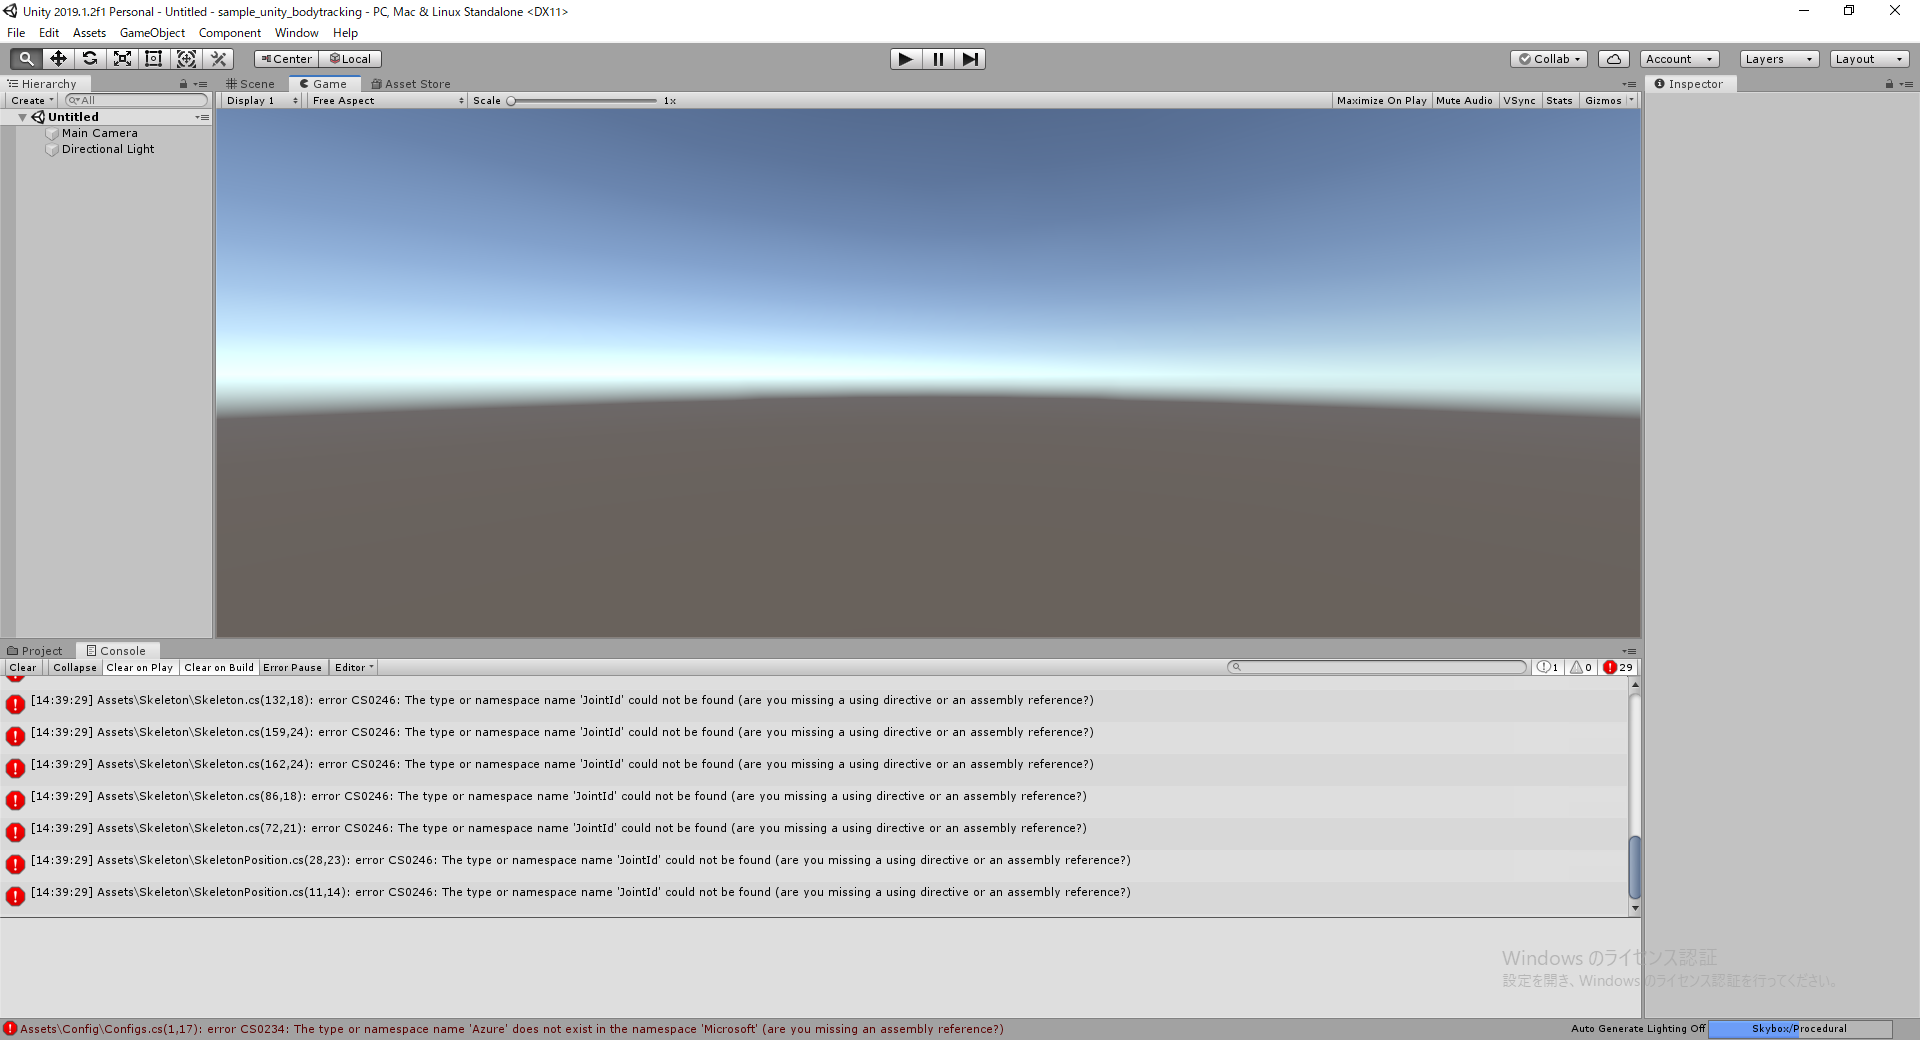Adjust the Game view Scale slider
The height and width of the screenshot is (1040, 1920).
(x=513, y=100)
